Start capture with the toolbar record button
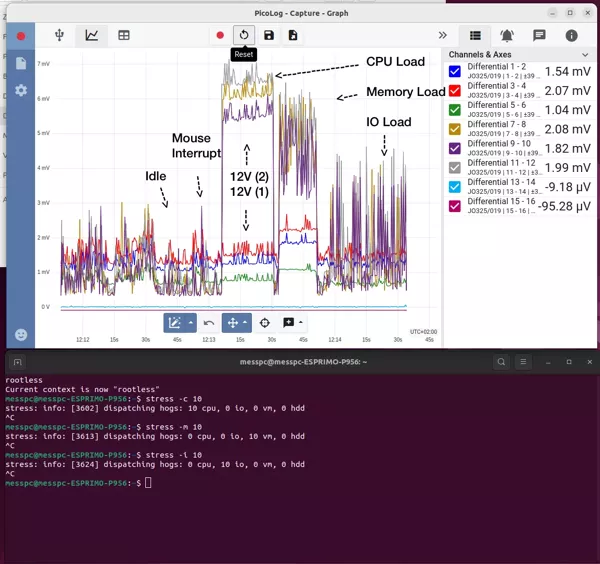Image resolution: width=600 pixels, height=564 pixels. [x=220, y=35]
